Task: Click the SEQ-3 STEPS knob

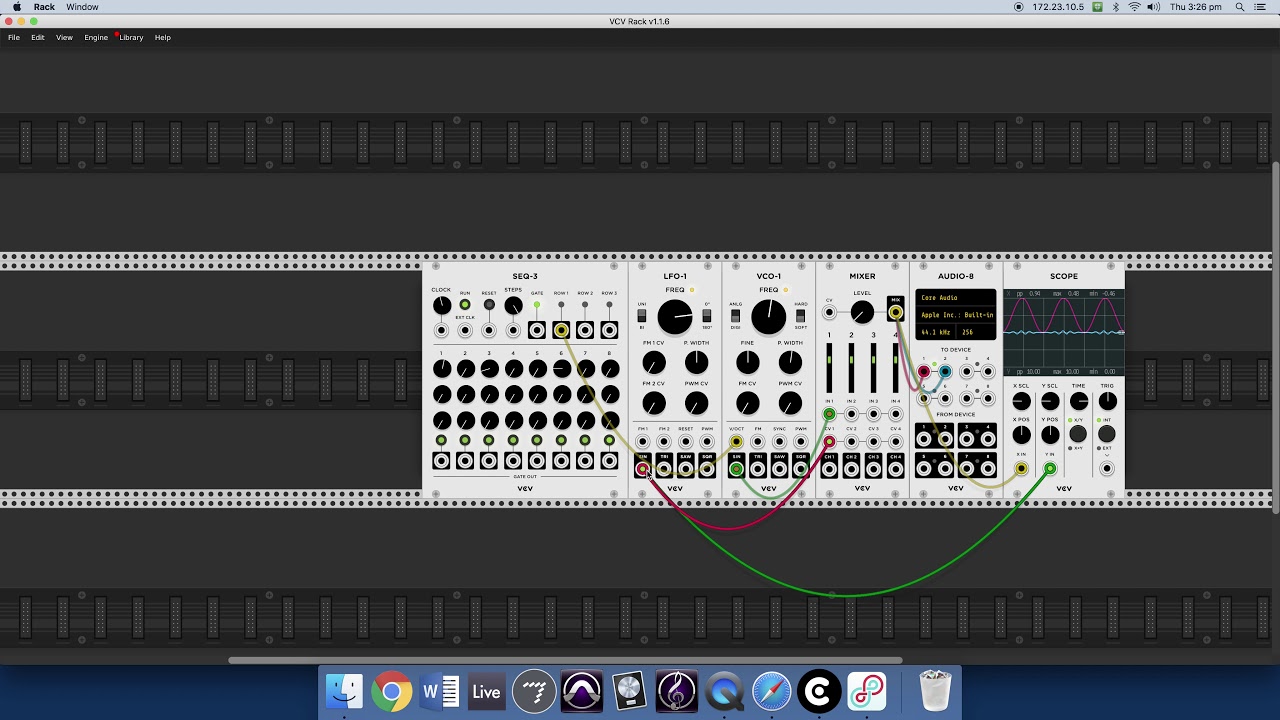Action: pyautogui.click(x=513, y=305)
